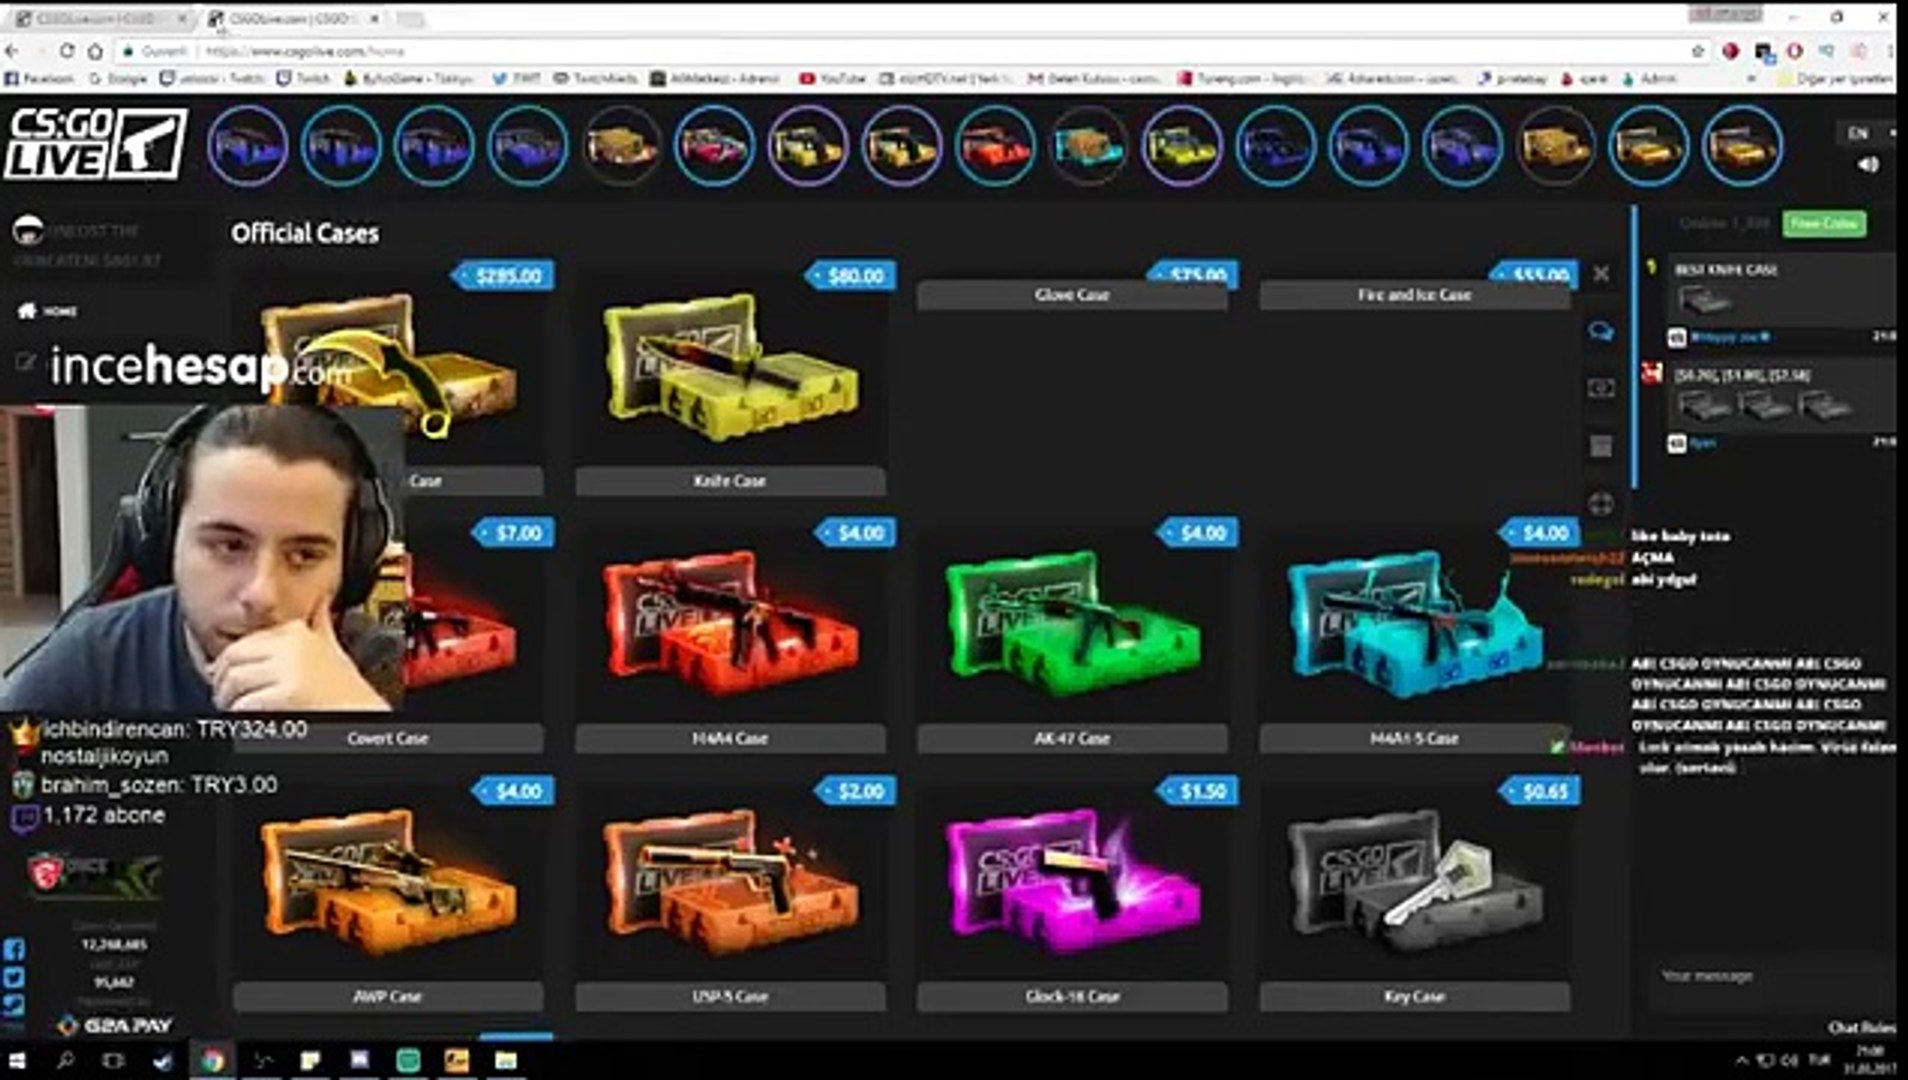Click the yellow Knife Case image
The height and width of the screenshot is (1080, 1908).
(x=730, y=368)
